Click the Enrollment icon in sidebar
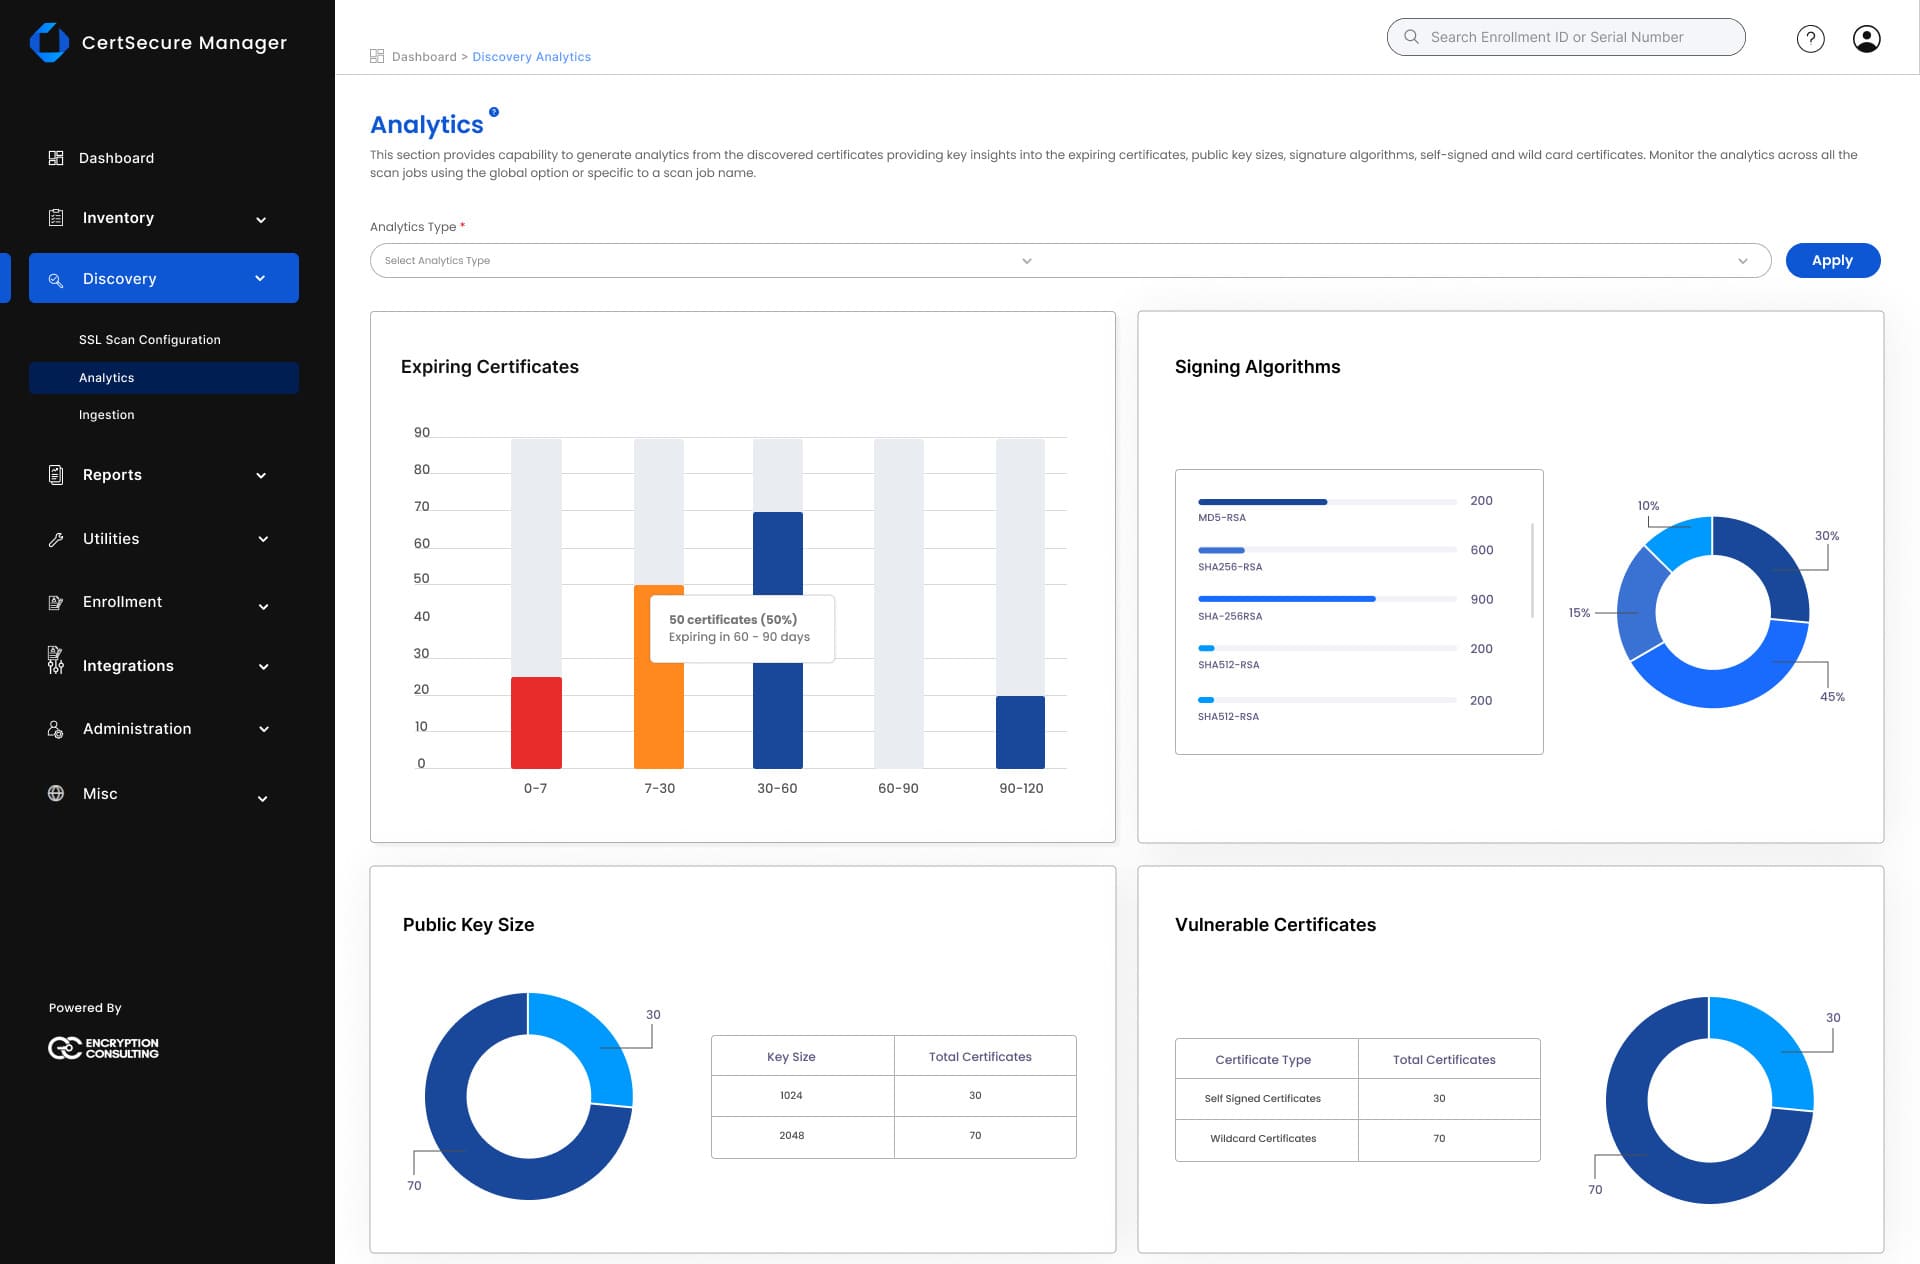The height and width of the screenshot is (1264, 1920). click(54, 601)
